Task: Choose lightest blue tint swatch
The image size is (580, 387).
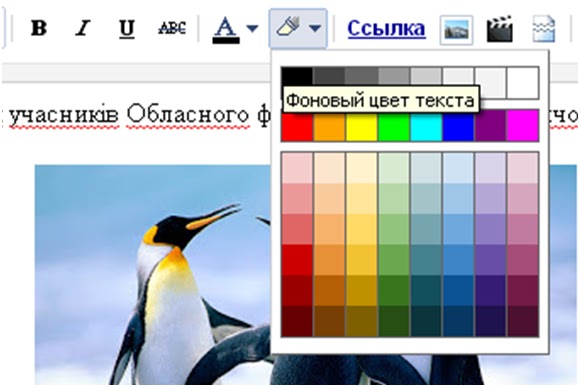Action: tap(458, 168)
